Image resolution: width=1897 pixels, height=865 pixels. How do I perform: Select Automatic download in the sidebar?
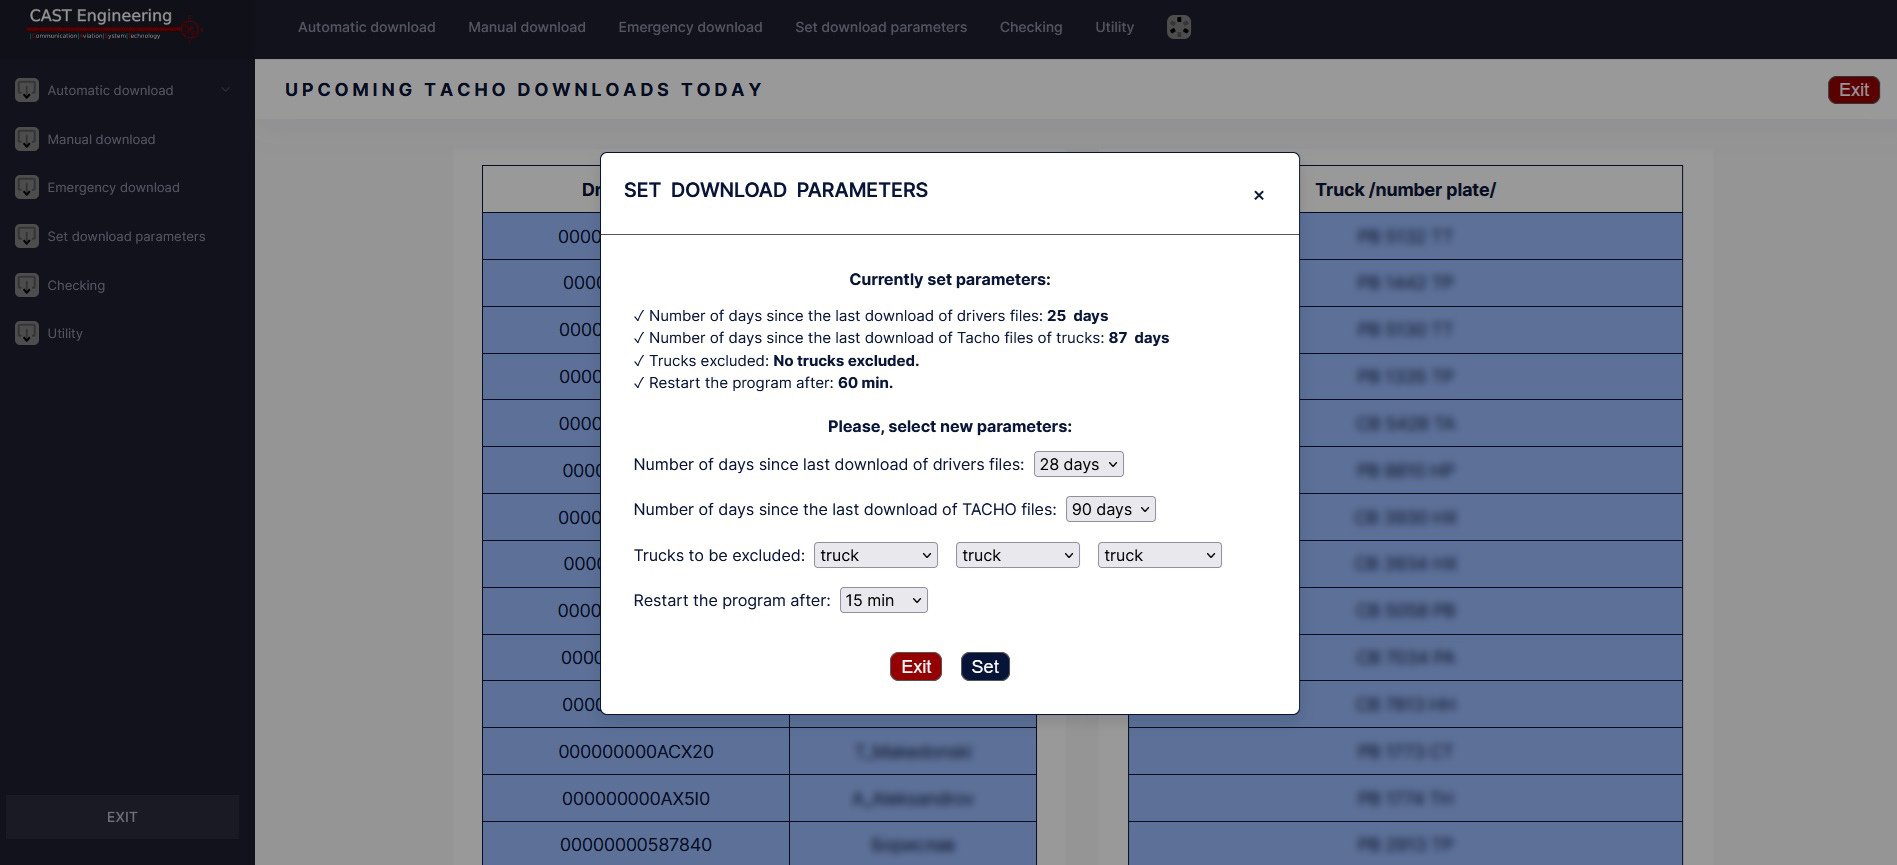pos(110,90)
